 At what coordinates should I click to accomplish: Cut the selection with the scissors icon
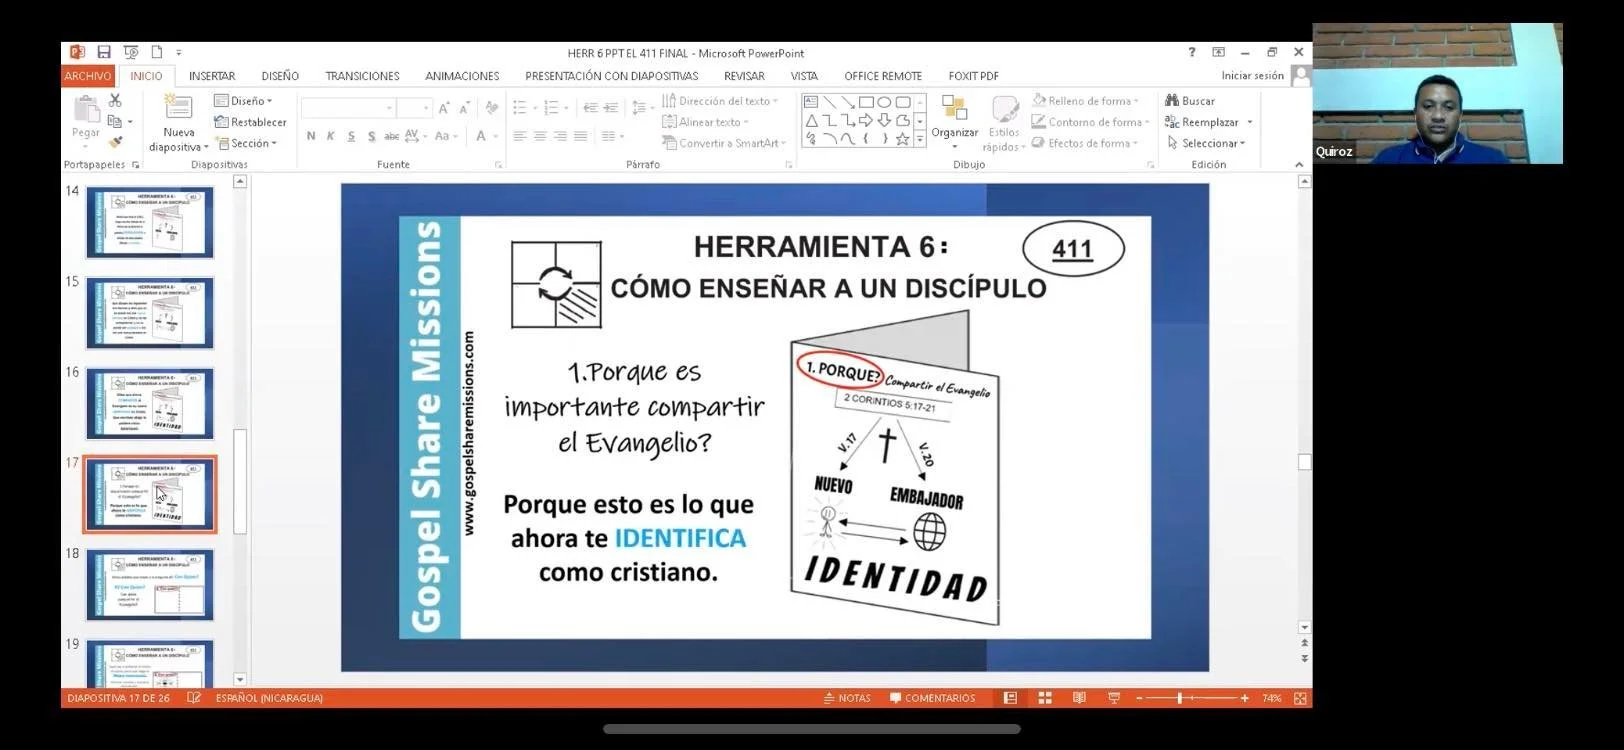click(115, 100)
